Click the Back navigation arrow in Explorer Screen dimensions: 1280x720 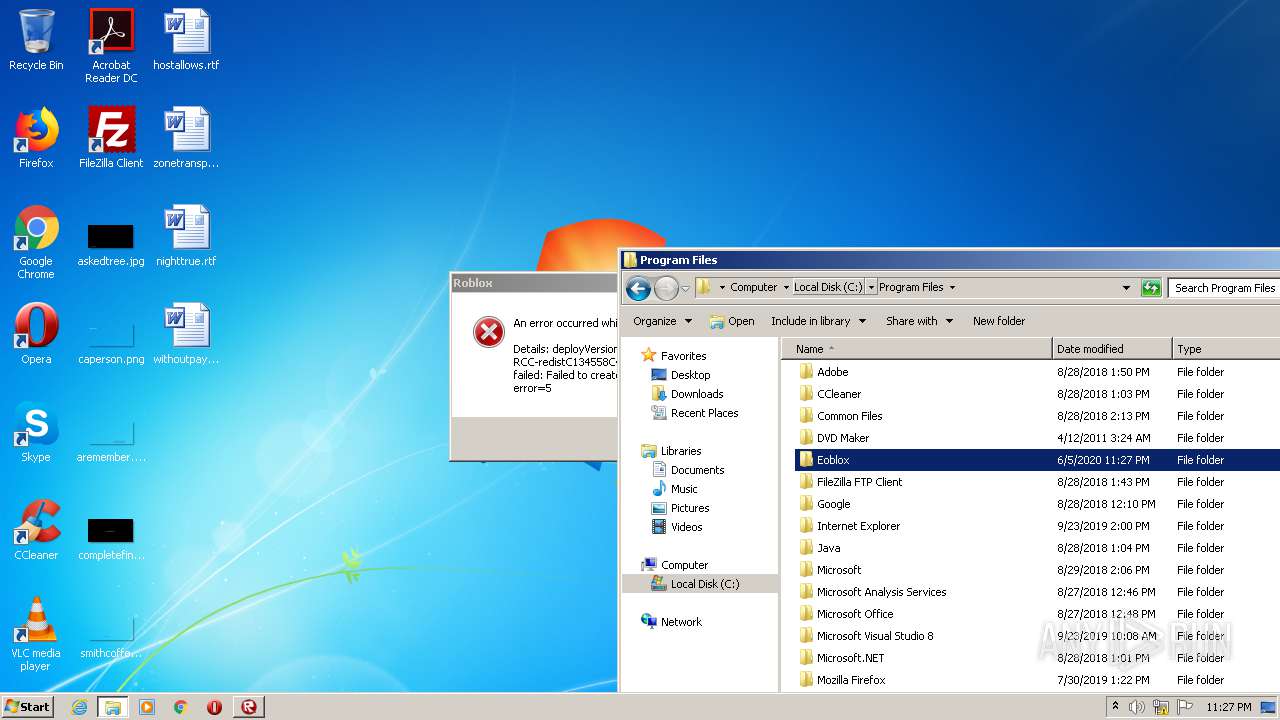tap(638, 288)
